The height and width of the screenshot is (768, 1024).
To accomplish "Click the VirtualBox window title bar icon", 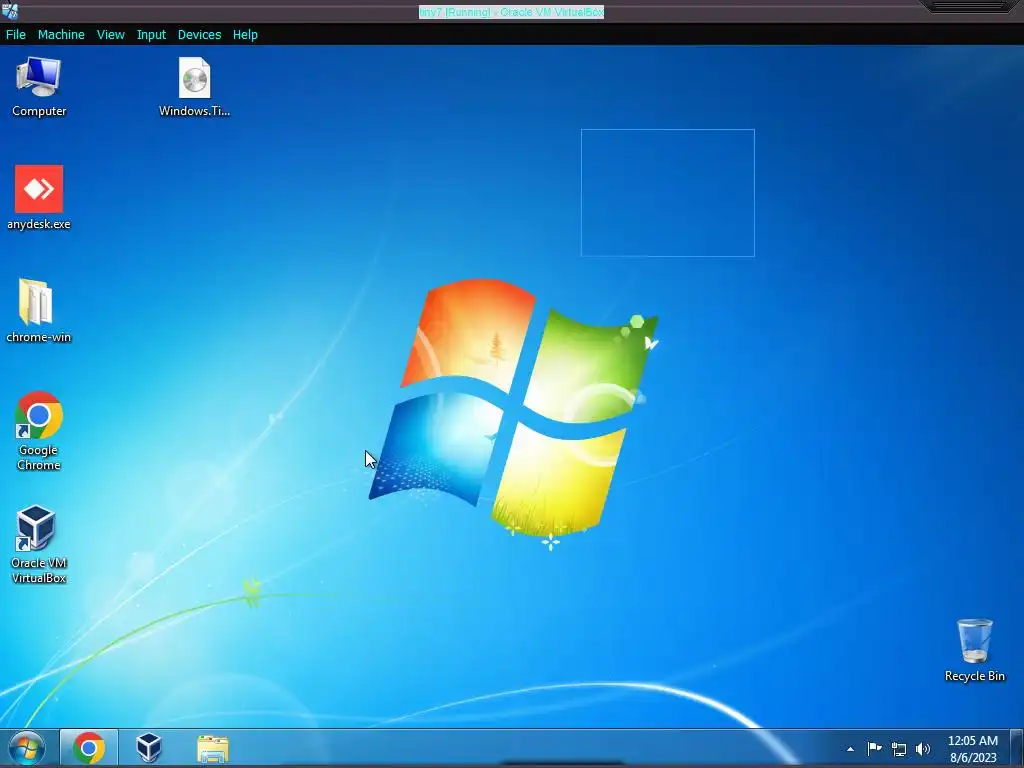I will point(10,11).
